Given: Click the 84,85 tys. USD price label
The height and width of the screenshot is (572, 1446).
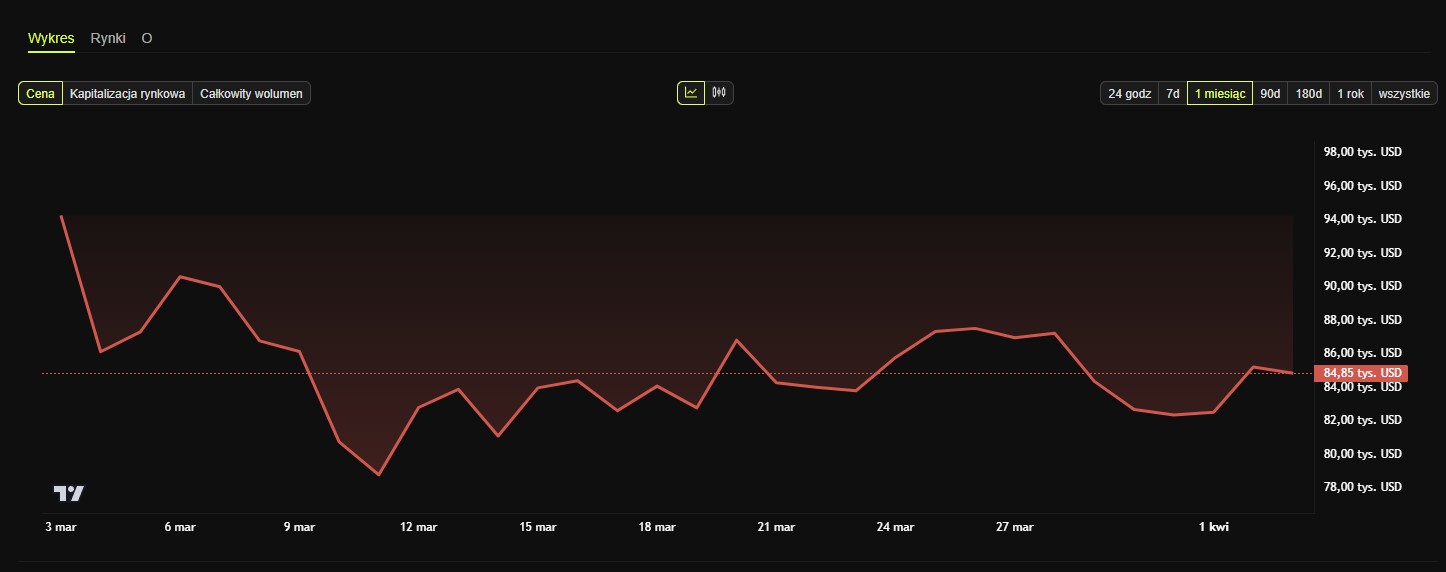Looking at the screenshot, I should point(1361,373).
